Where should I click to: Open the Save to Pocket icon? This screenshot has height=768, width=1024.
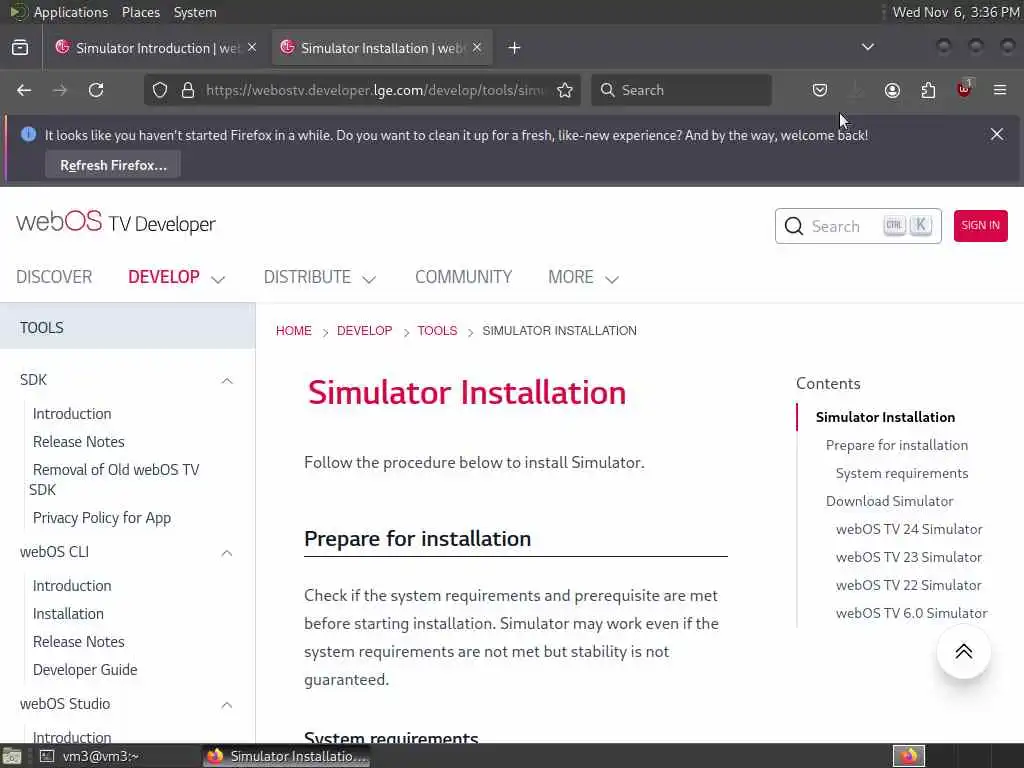click(820, 90)
